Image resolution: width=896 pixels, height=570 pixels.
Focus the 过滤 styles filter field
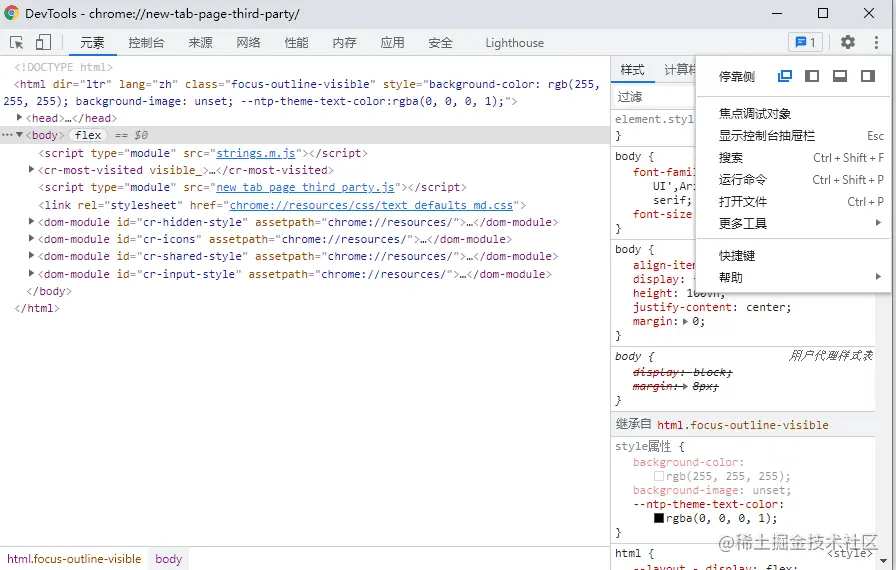pyautogui.click(x=654, y=97)
